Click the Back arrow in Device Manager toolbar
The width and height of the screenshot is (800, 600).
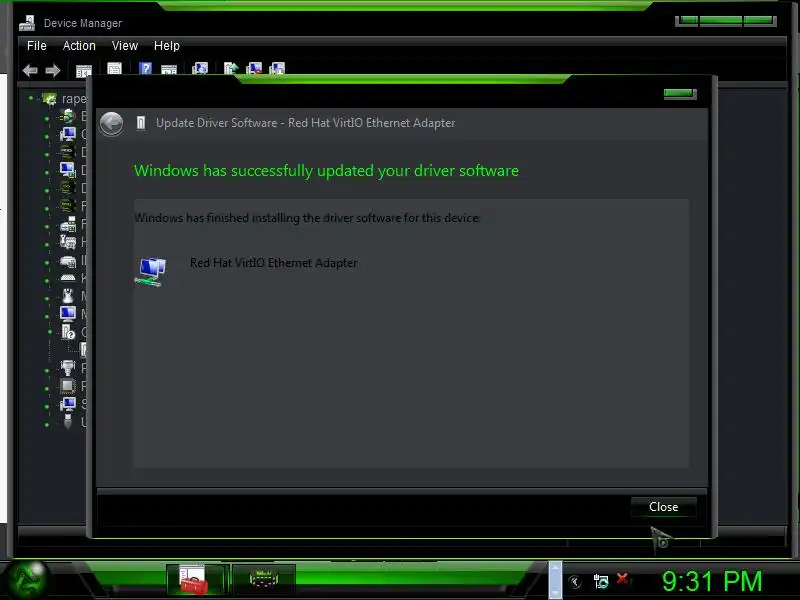tap(30, 70)
